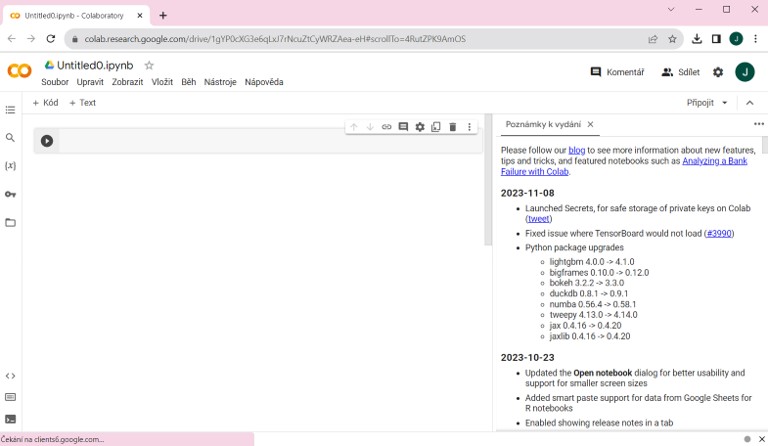The width and height of the screenshot is (768, 446).
Task: Open the tweet link
Action: (539, 219)
